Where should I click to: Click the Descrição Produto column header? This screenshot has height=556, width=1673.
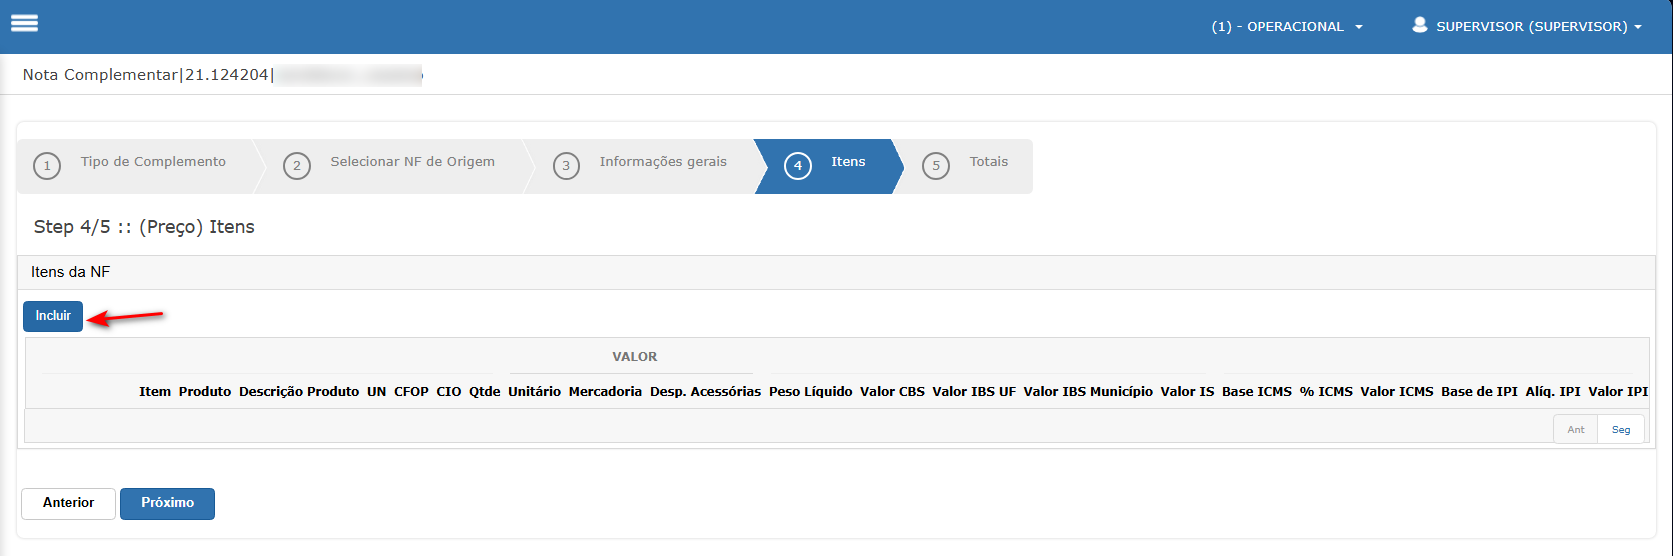[298, 392]
